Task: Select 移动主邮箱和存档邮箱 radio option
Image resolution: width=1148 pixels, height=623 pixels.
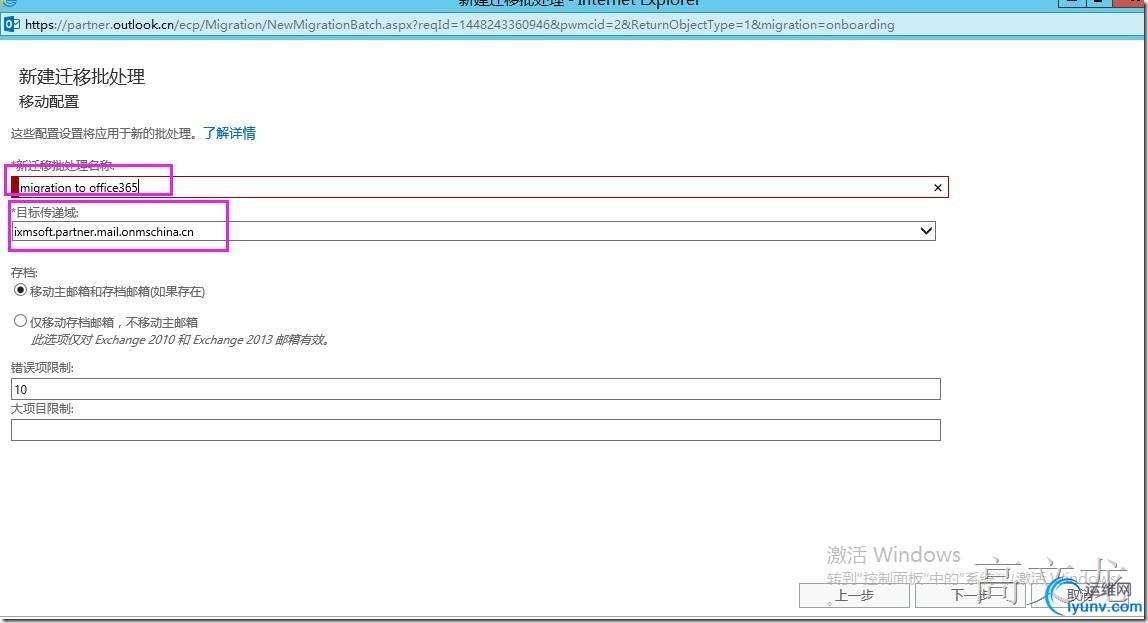Action: [20, 291]
